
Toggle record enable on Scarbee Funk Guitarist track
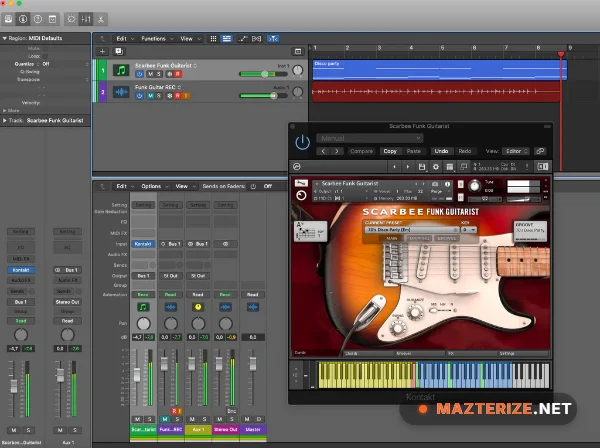pyautogui.click(x=178, y=74)
